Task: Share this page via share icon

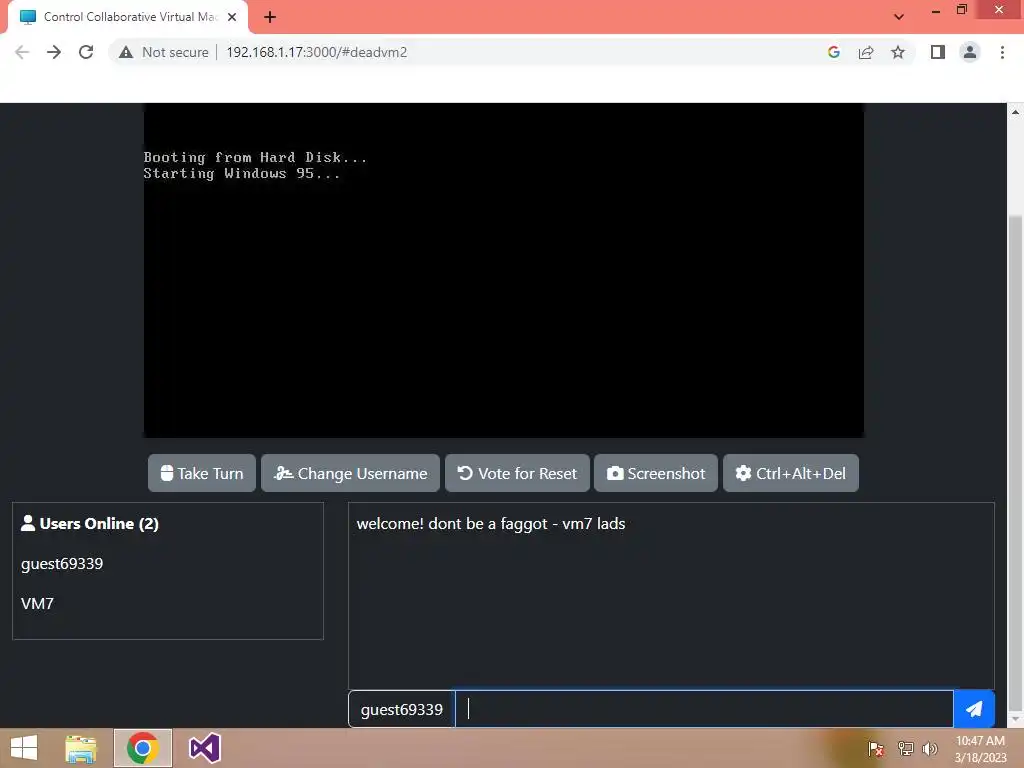Action: [x=866, y=52]
